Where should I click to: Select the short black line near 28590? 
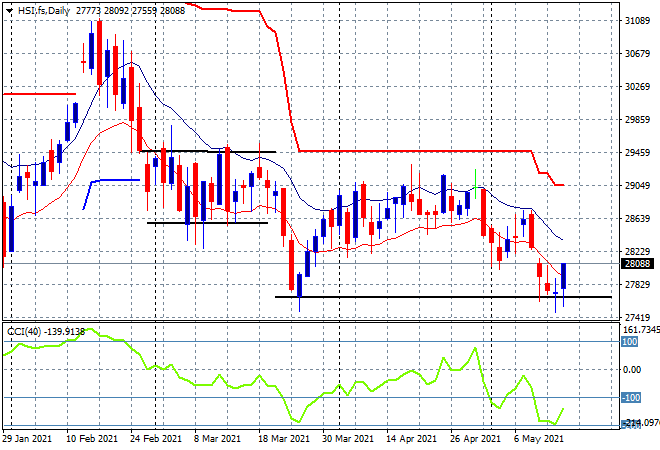click(208, 223)
